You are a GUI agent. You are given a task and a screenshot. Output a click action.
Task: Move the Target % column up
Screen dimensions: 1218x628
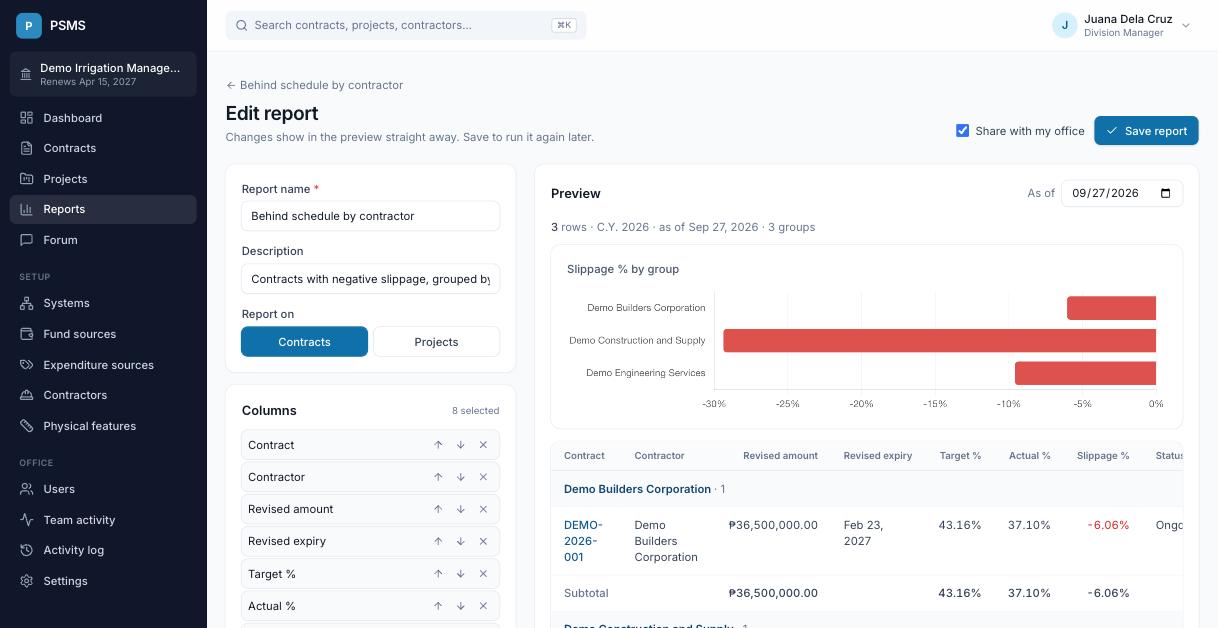438,574
